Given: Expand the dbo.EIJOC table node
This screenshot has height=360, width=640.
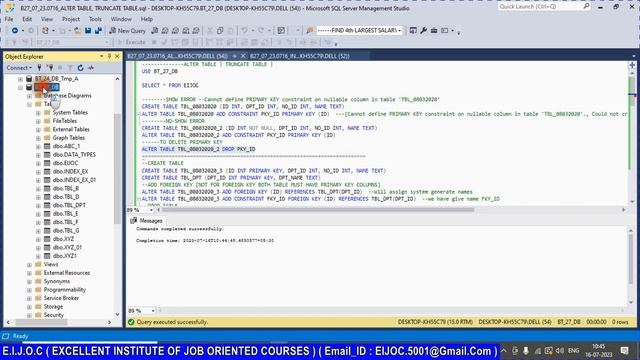Looking at the screenshot, I should coord(38,163).
